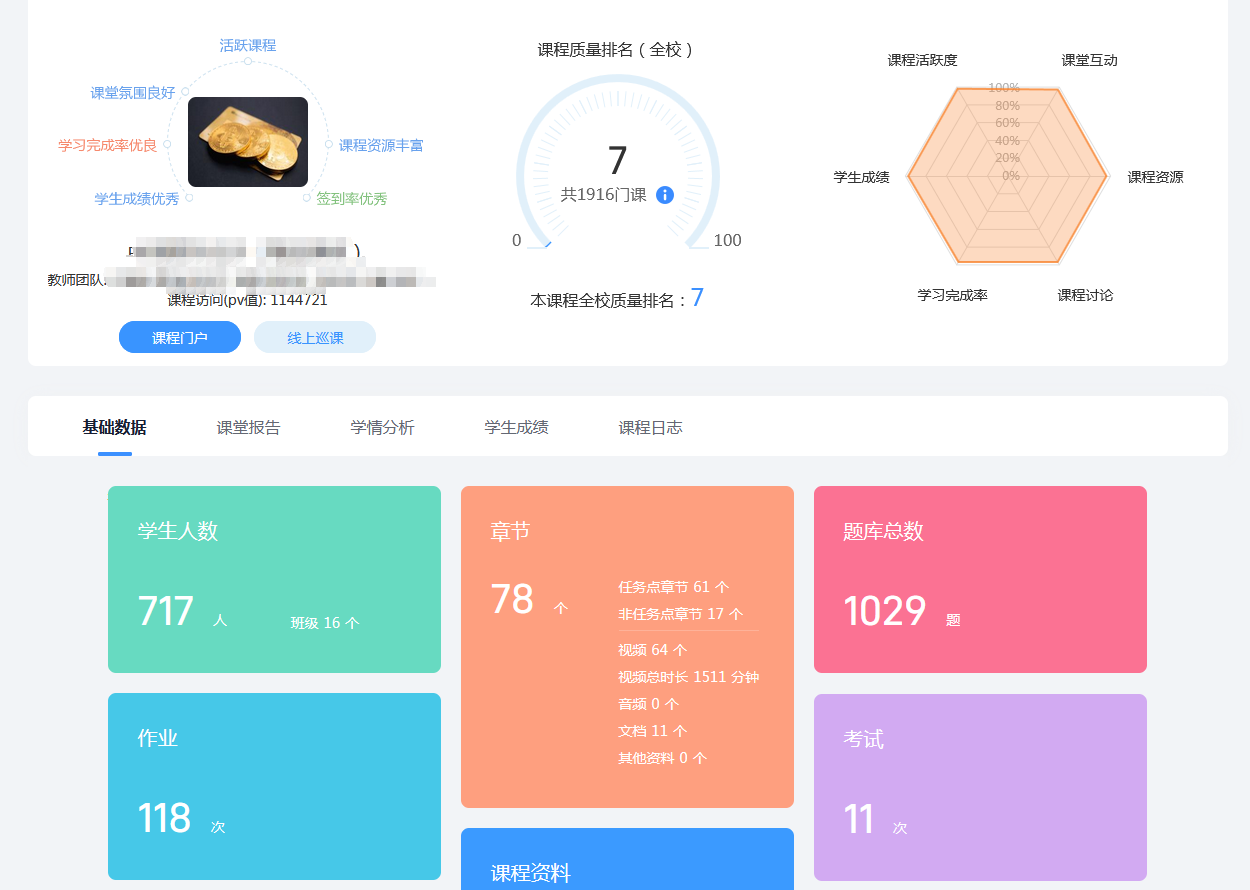Viewport: 1250px width, 890px height.
Task: Click the 学生人数 card showing 717
Action: 274,579
